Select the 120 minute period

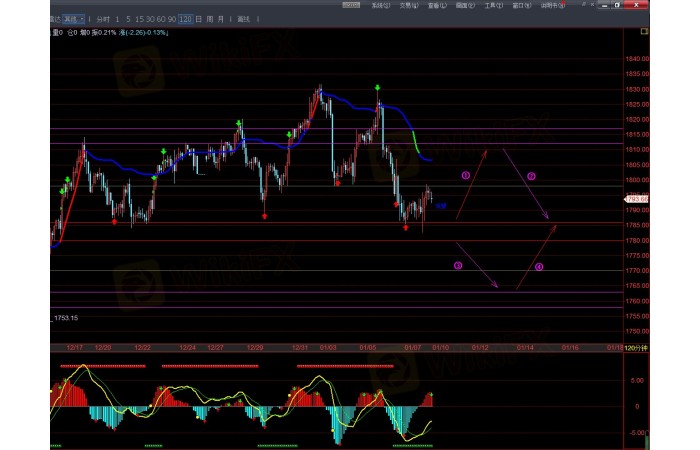(x=184, y=19)
